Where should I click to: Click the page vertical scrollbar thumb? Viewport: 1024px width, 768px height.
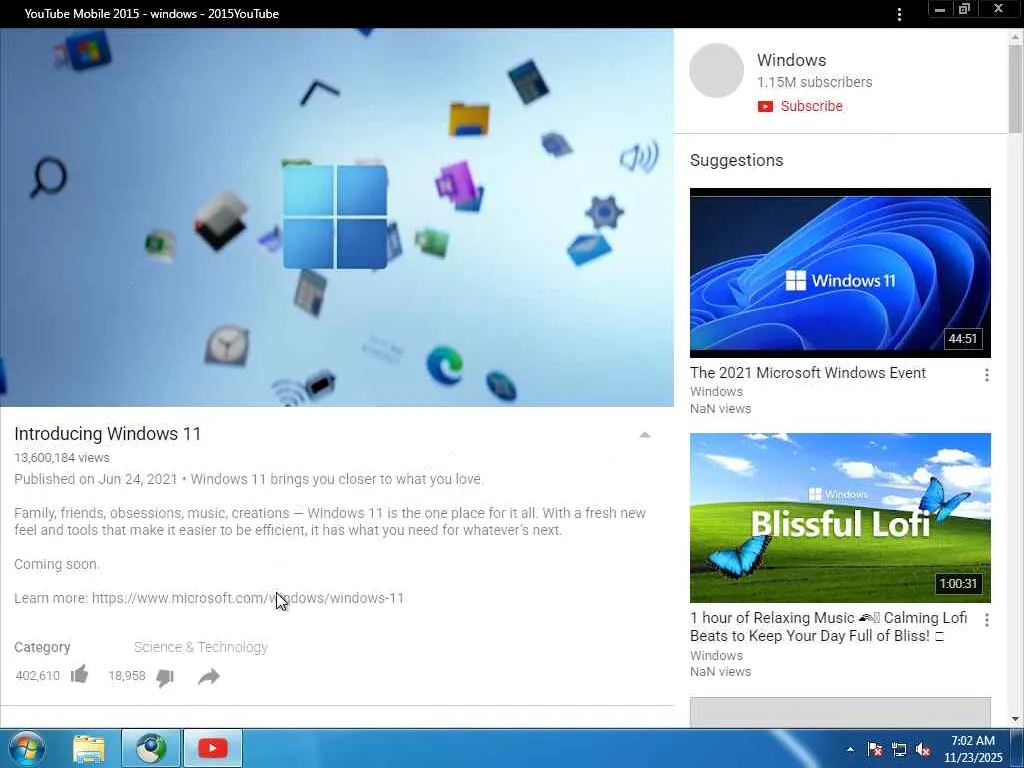point(1016,88)
